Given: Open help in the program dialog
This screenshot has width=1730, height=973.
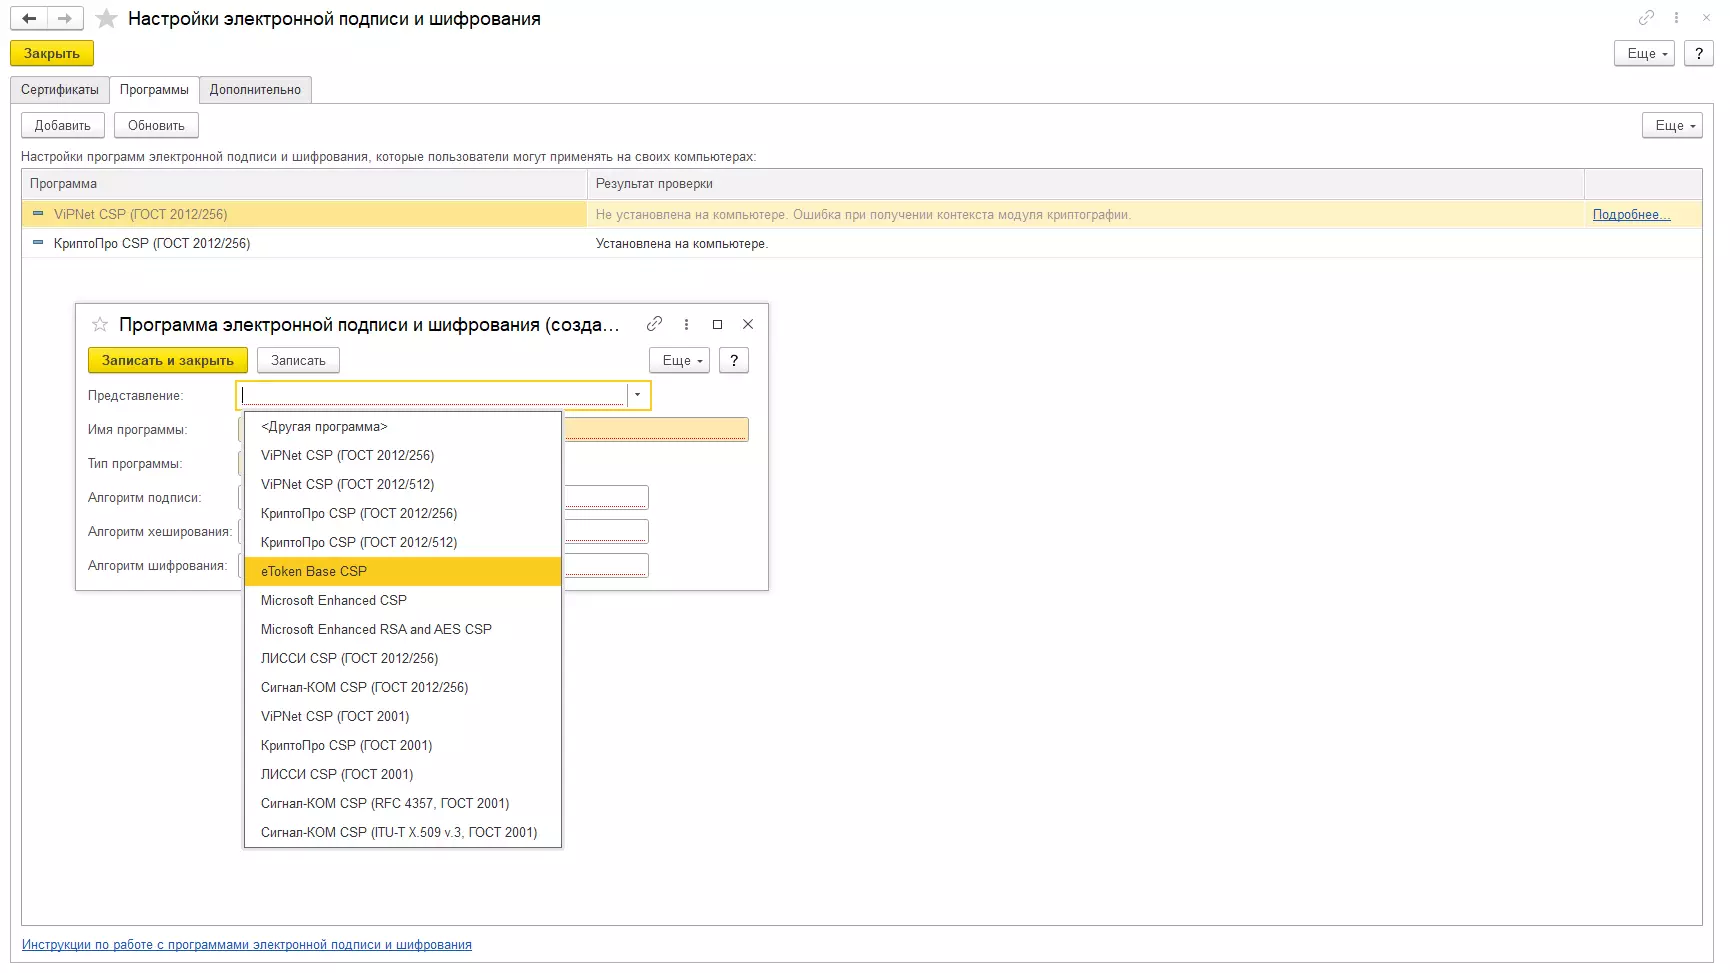Looking at the screenshot, I should [734, 360].
